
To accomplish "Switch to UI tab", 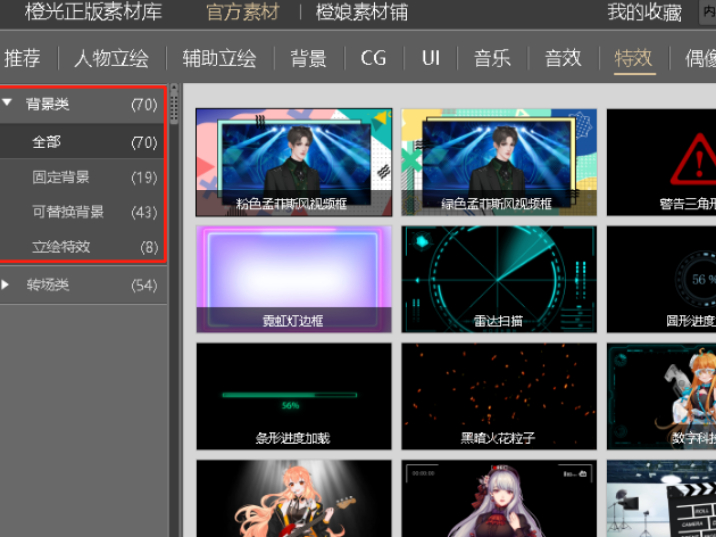I will pyautogui.click(x=431, y=58).
